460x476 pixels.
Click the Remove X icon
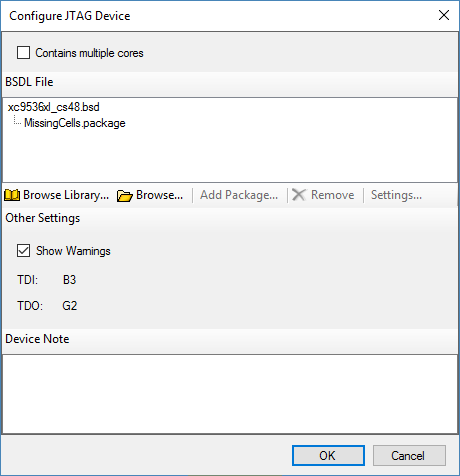point(299,195)
